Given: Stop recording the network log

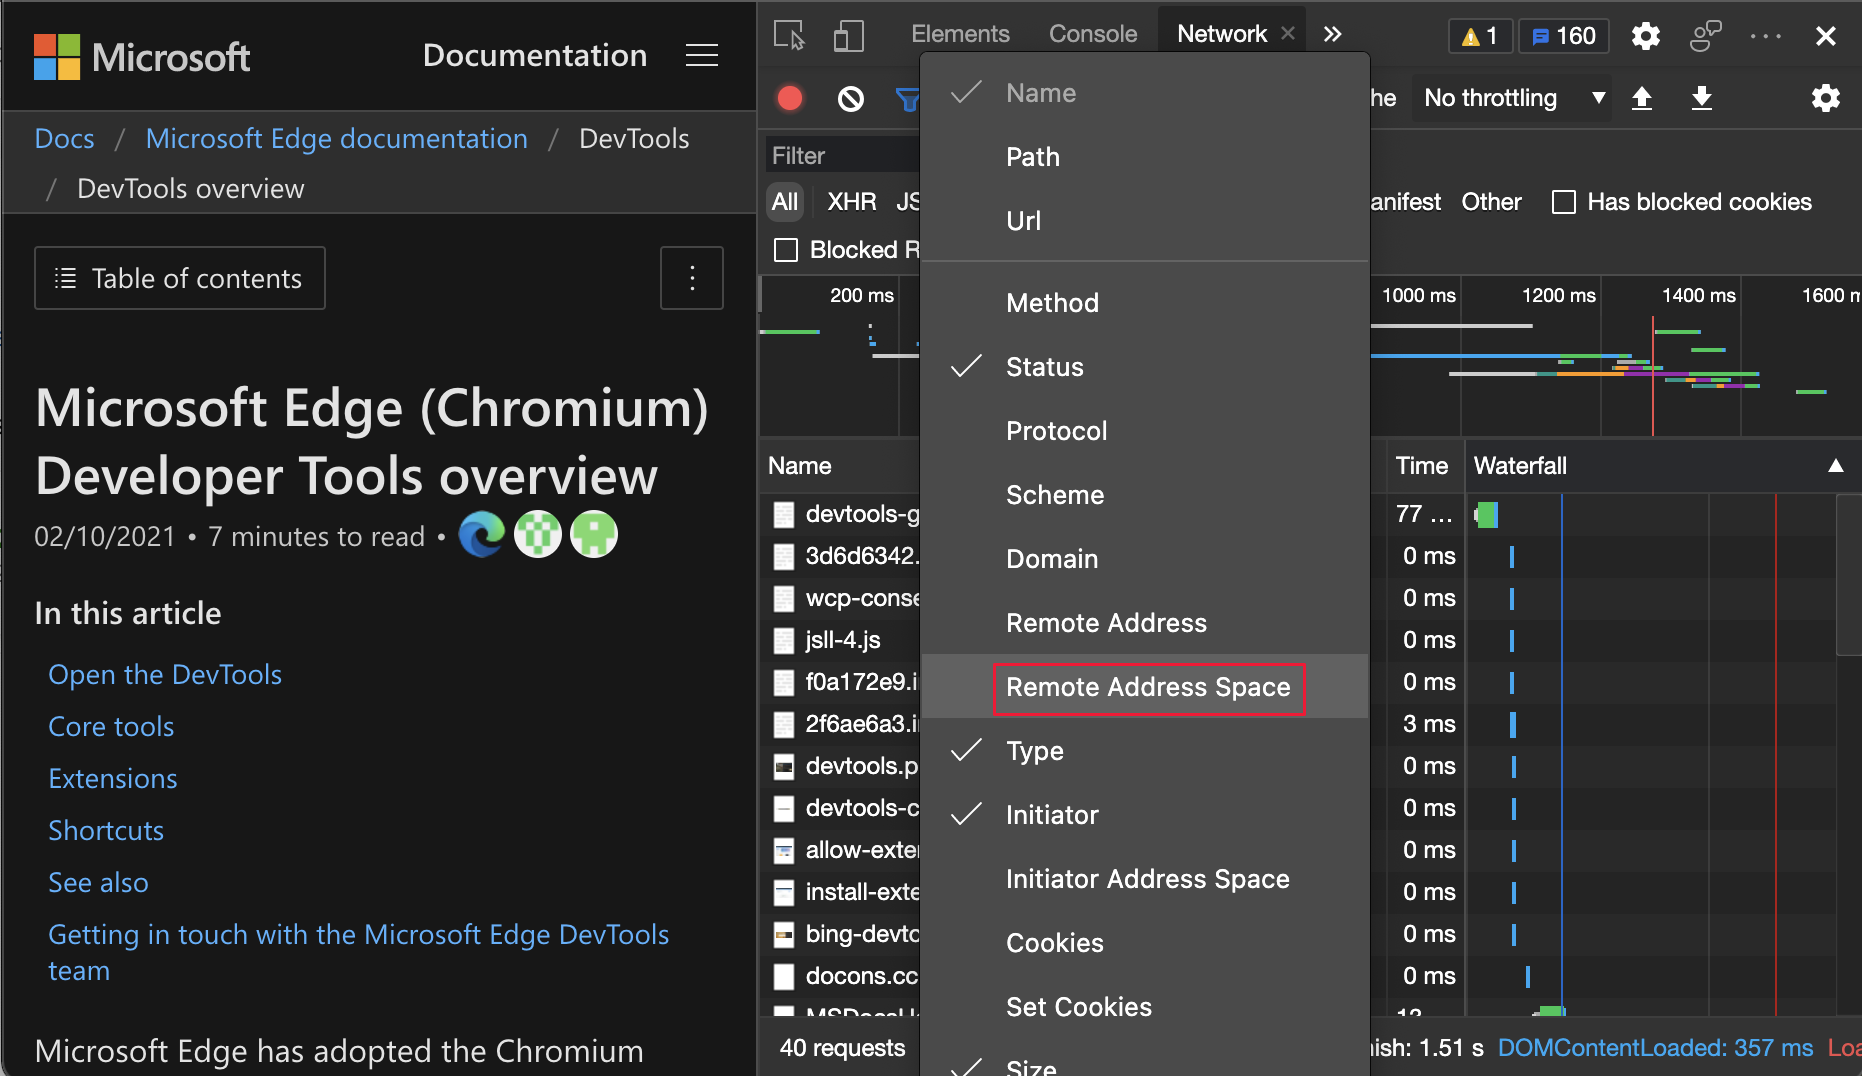Looking at the screenshot, I should point(789,98).
